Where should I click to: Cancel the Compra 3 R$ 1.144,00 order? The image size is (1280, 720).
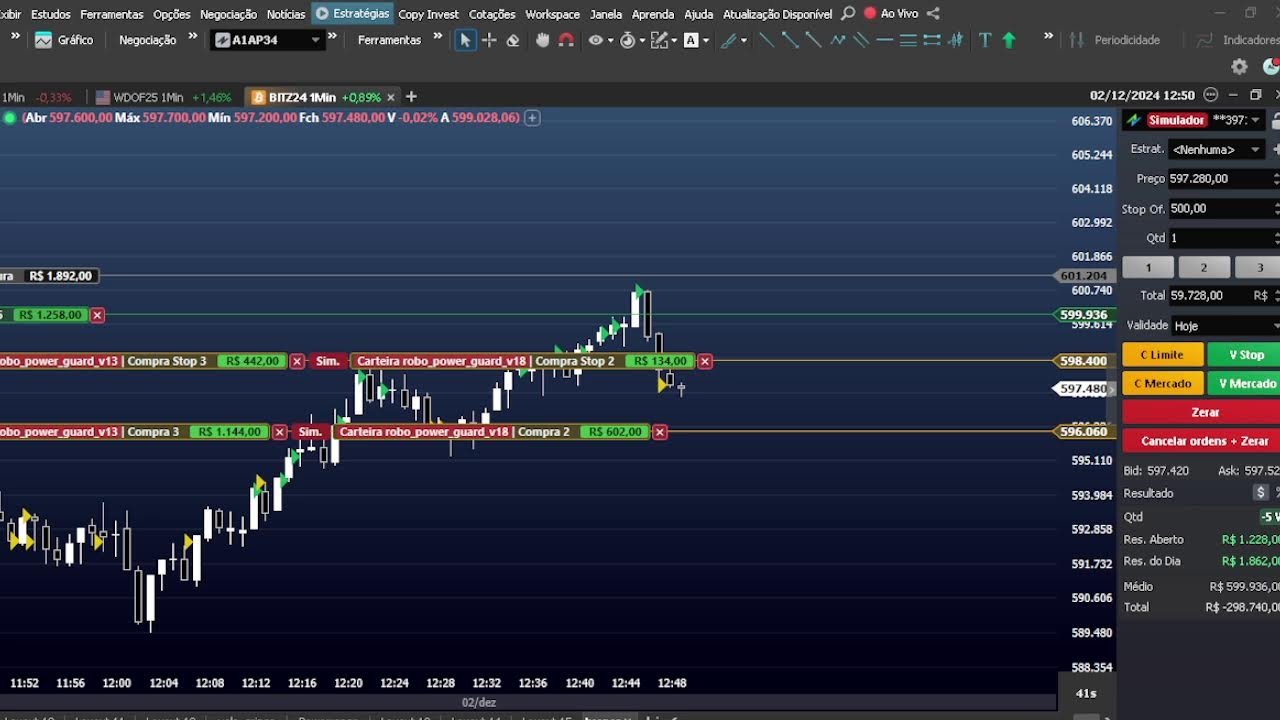coord(279,432)
